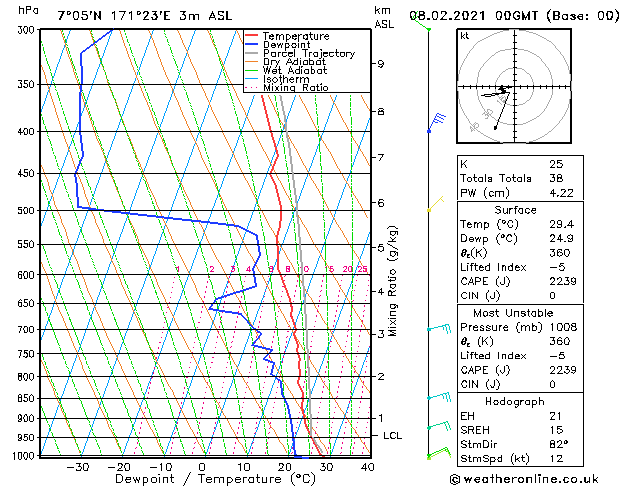Screen dimensions: 629x486
Task: Click the 'Dry Adiabat' legend label
Action: coord(294,62)
